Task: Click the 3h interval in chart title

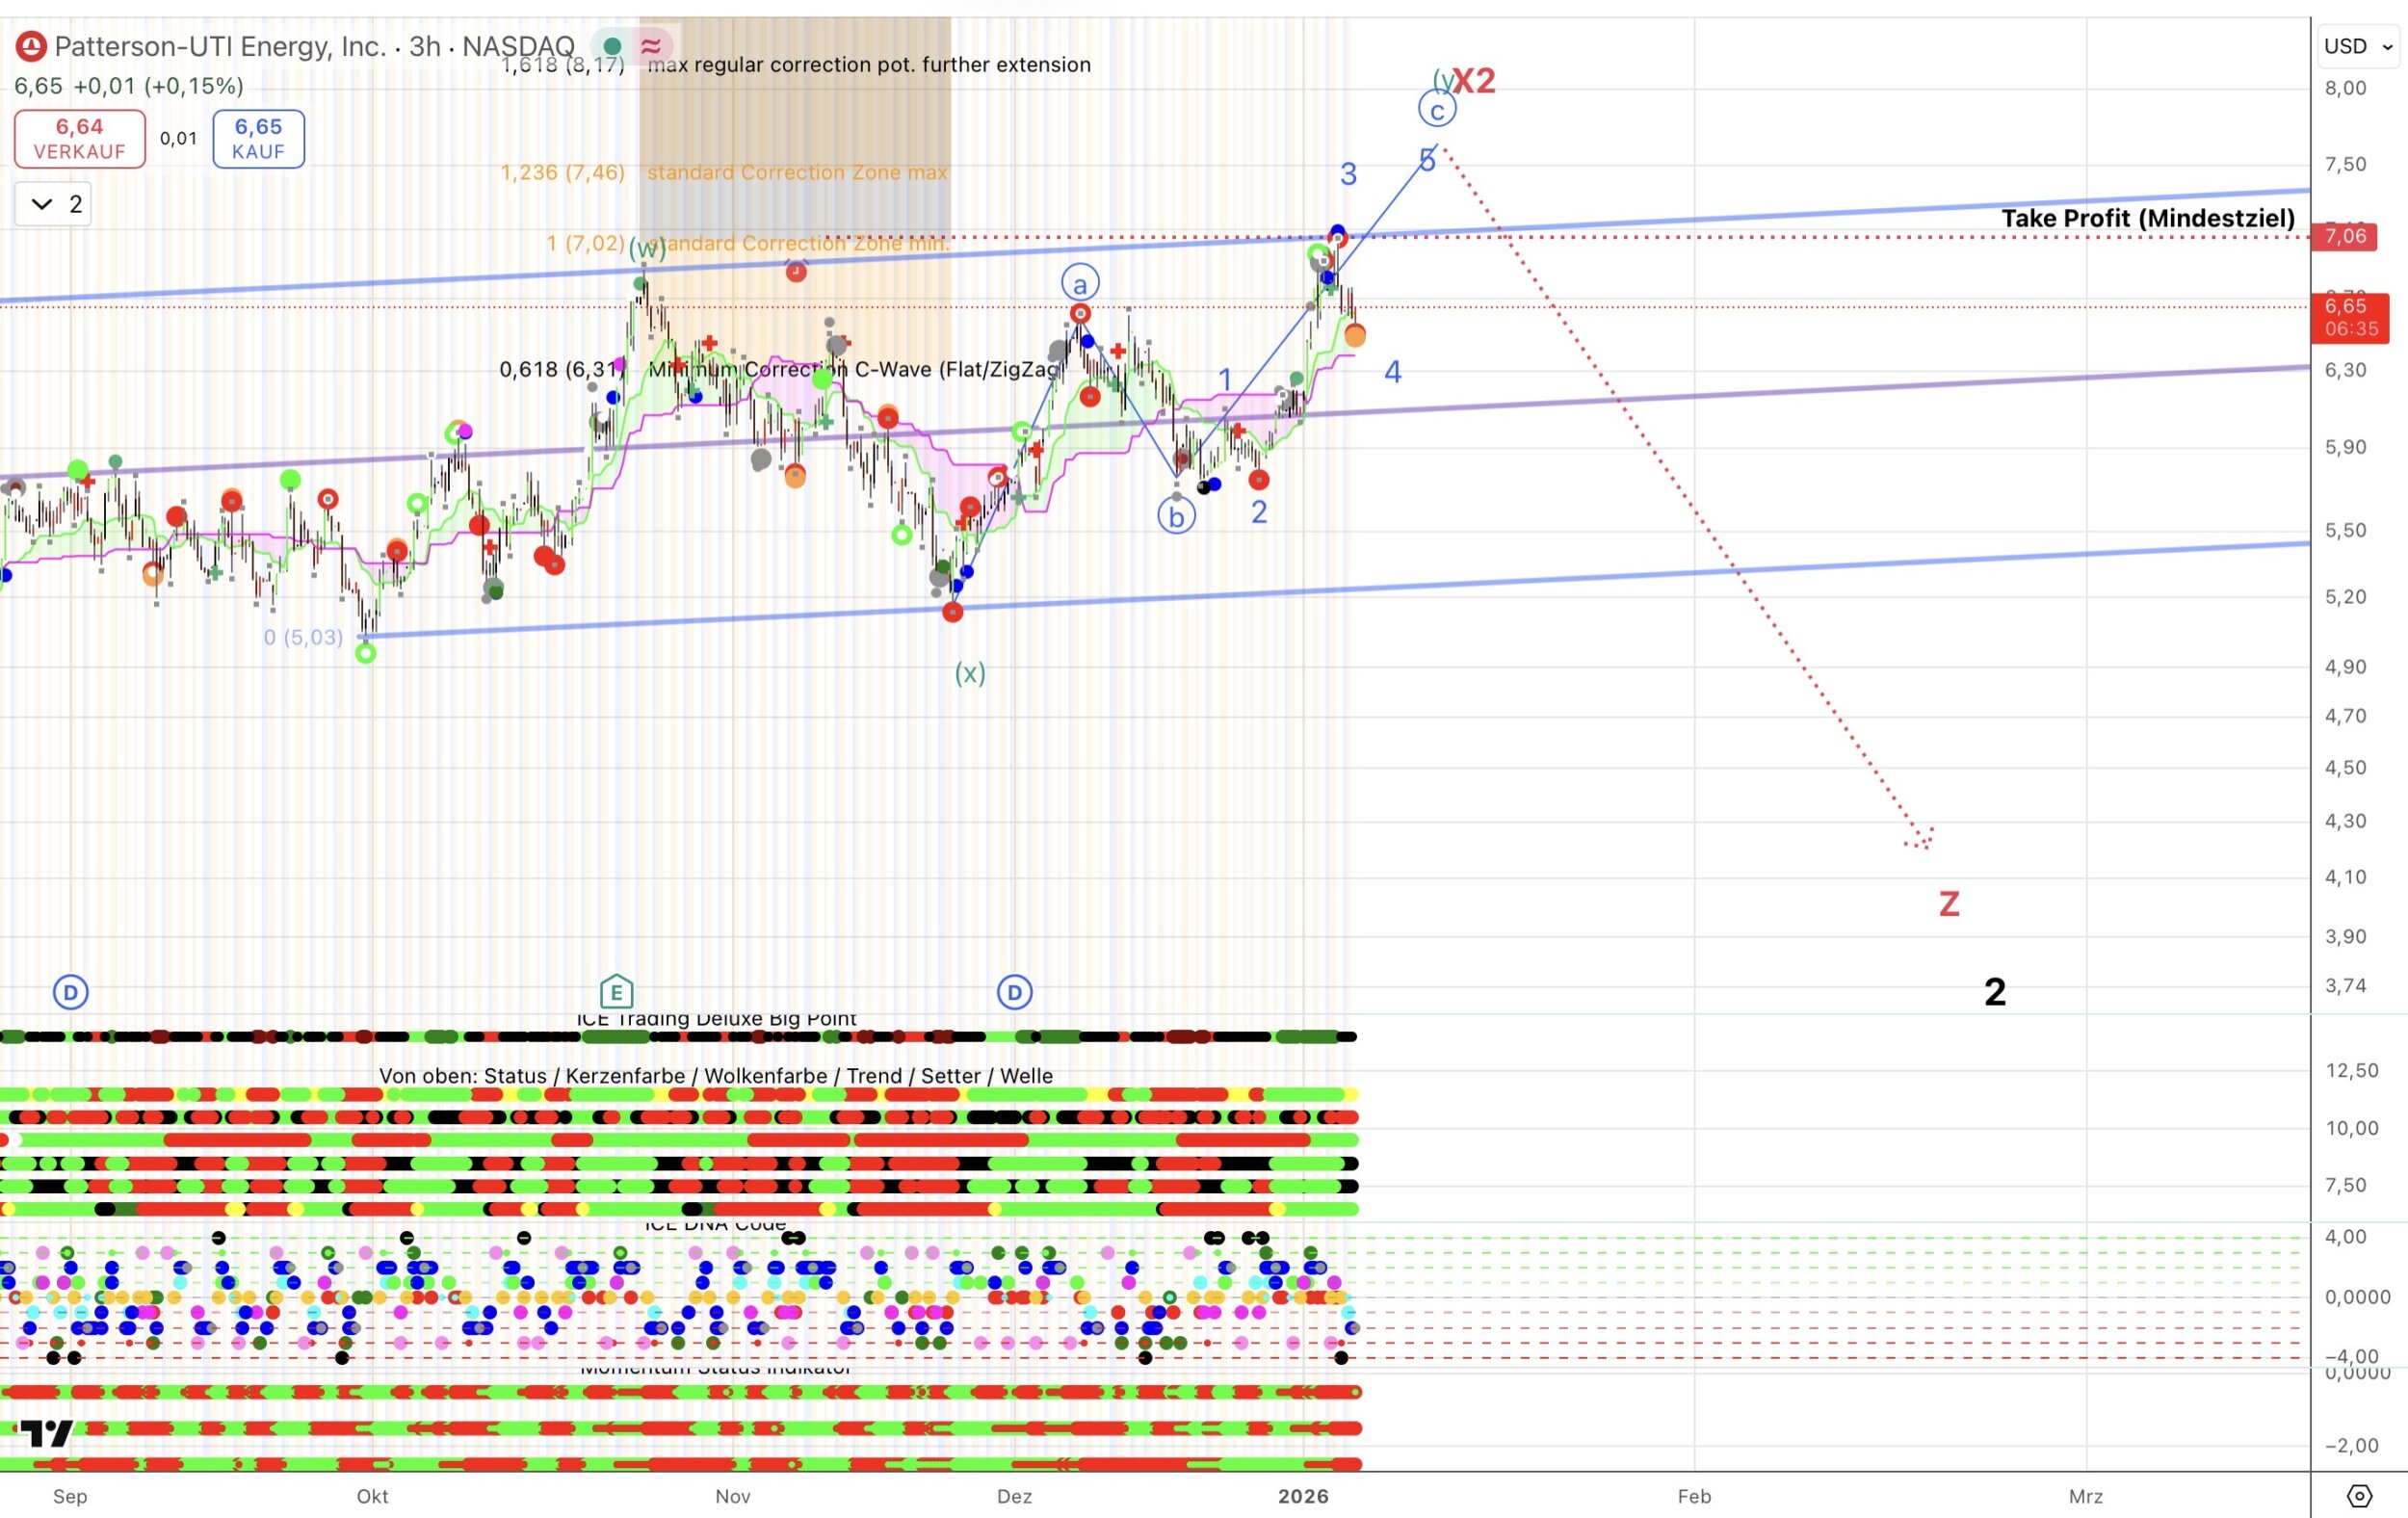Action: (425, 46)
